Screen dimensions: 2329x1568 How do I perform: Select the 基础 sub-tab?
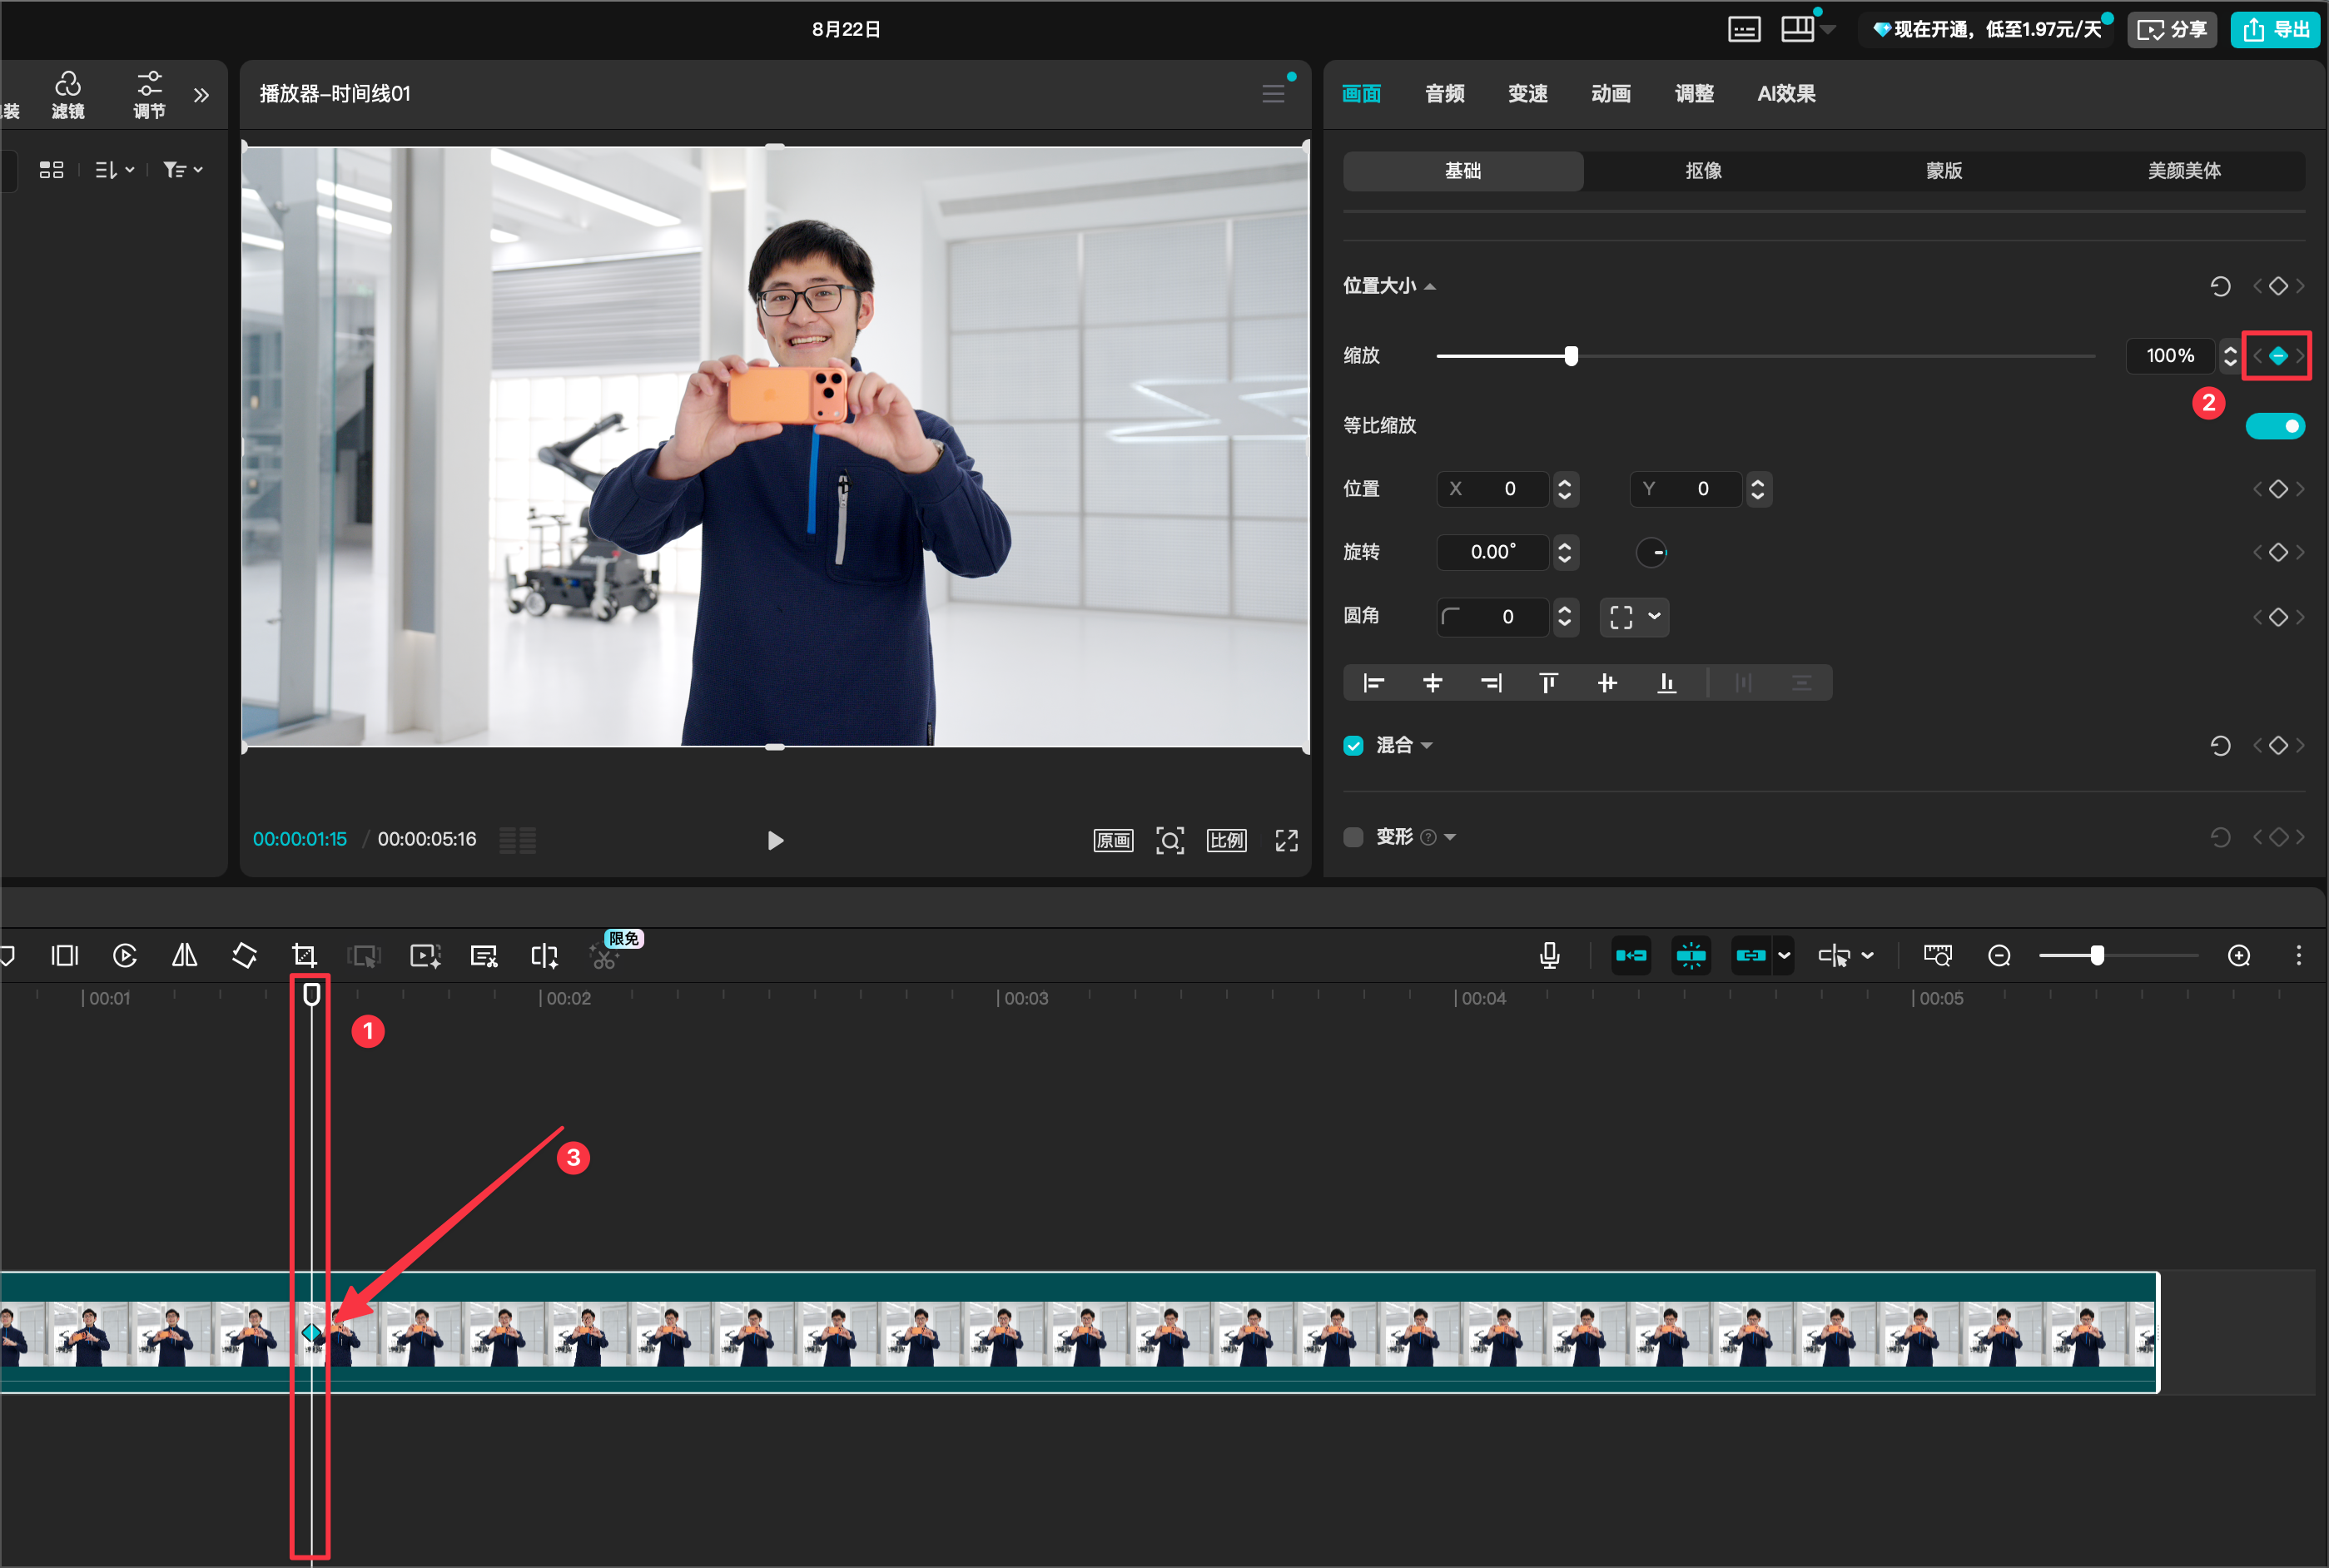click(x=1463, y=171)
